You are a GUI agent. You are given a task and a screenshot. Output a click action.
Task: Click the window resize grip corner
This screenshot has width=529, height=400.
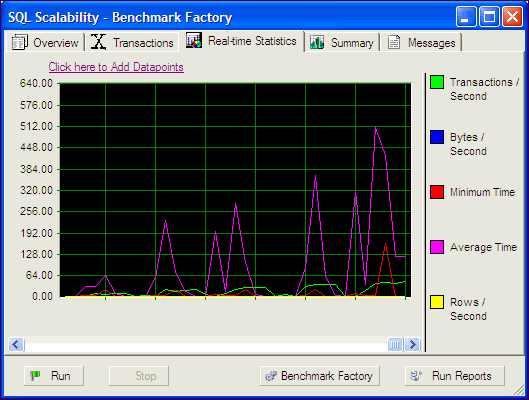coord(519,390)
